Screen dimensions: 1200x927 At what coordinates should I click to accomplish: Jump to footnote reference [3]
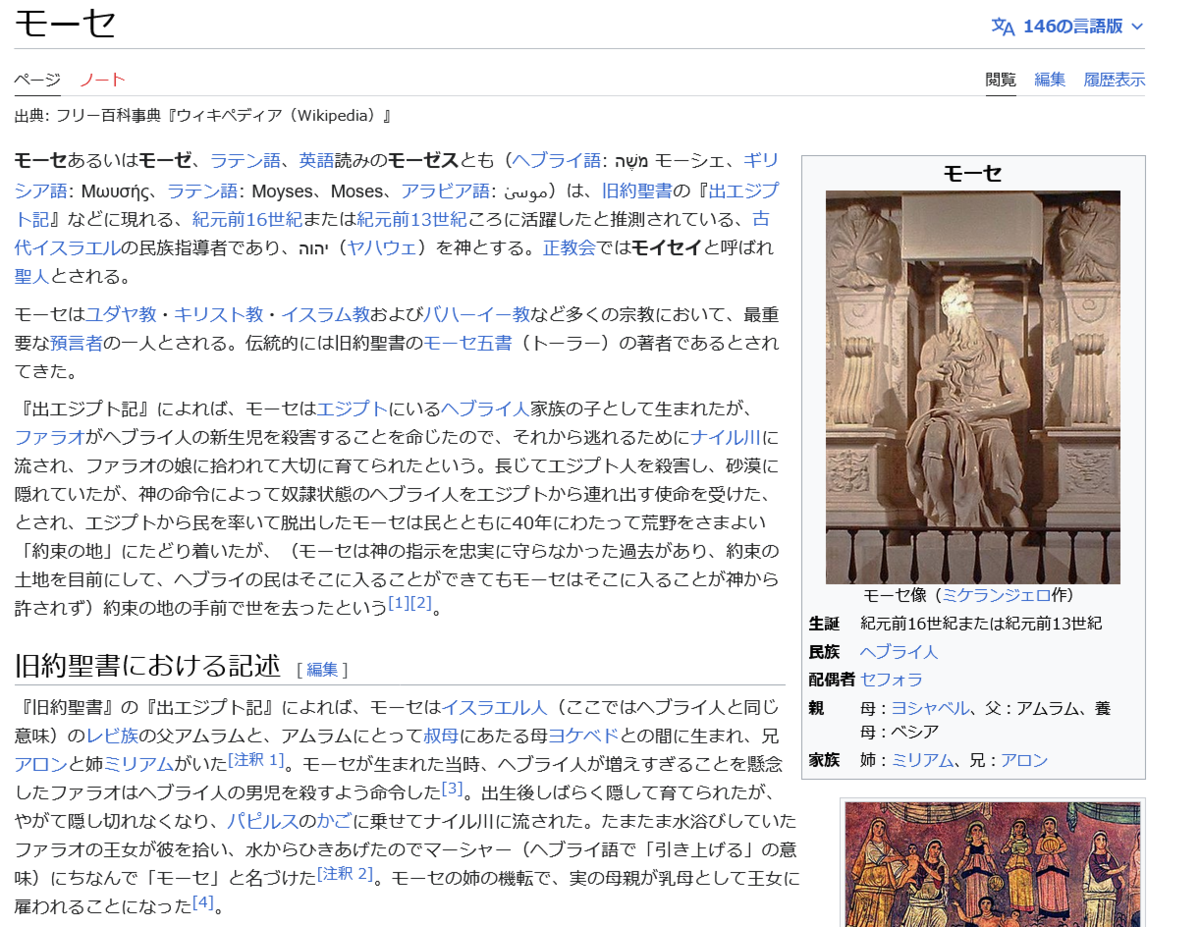tap(452, 788)
